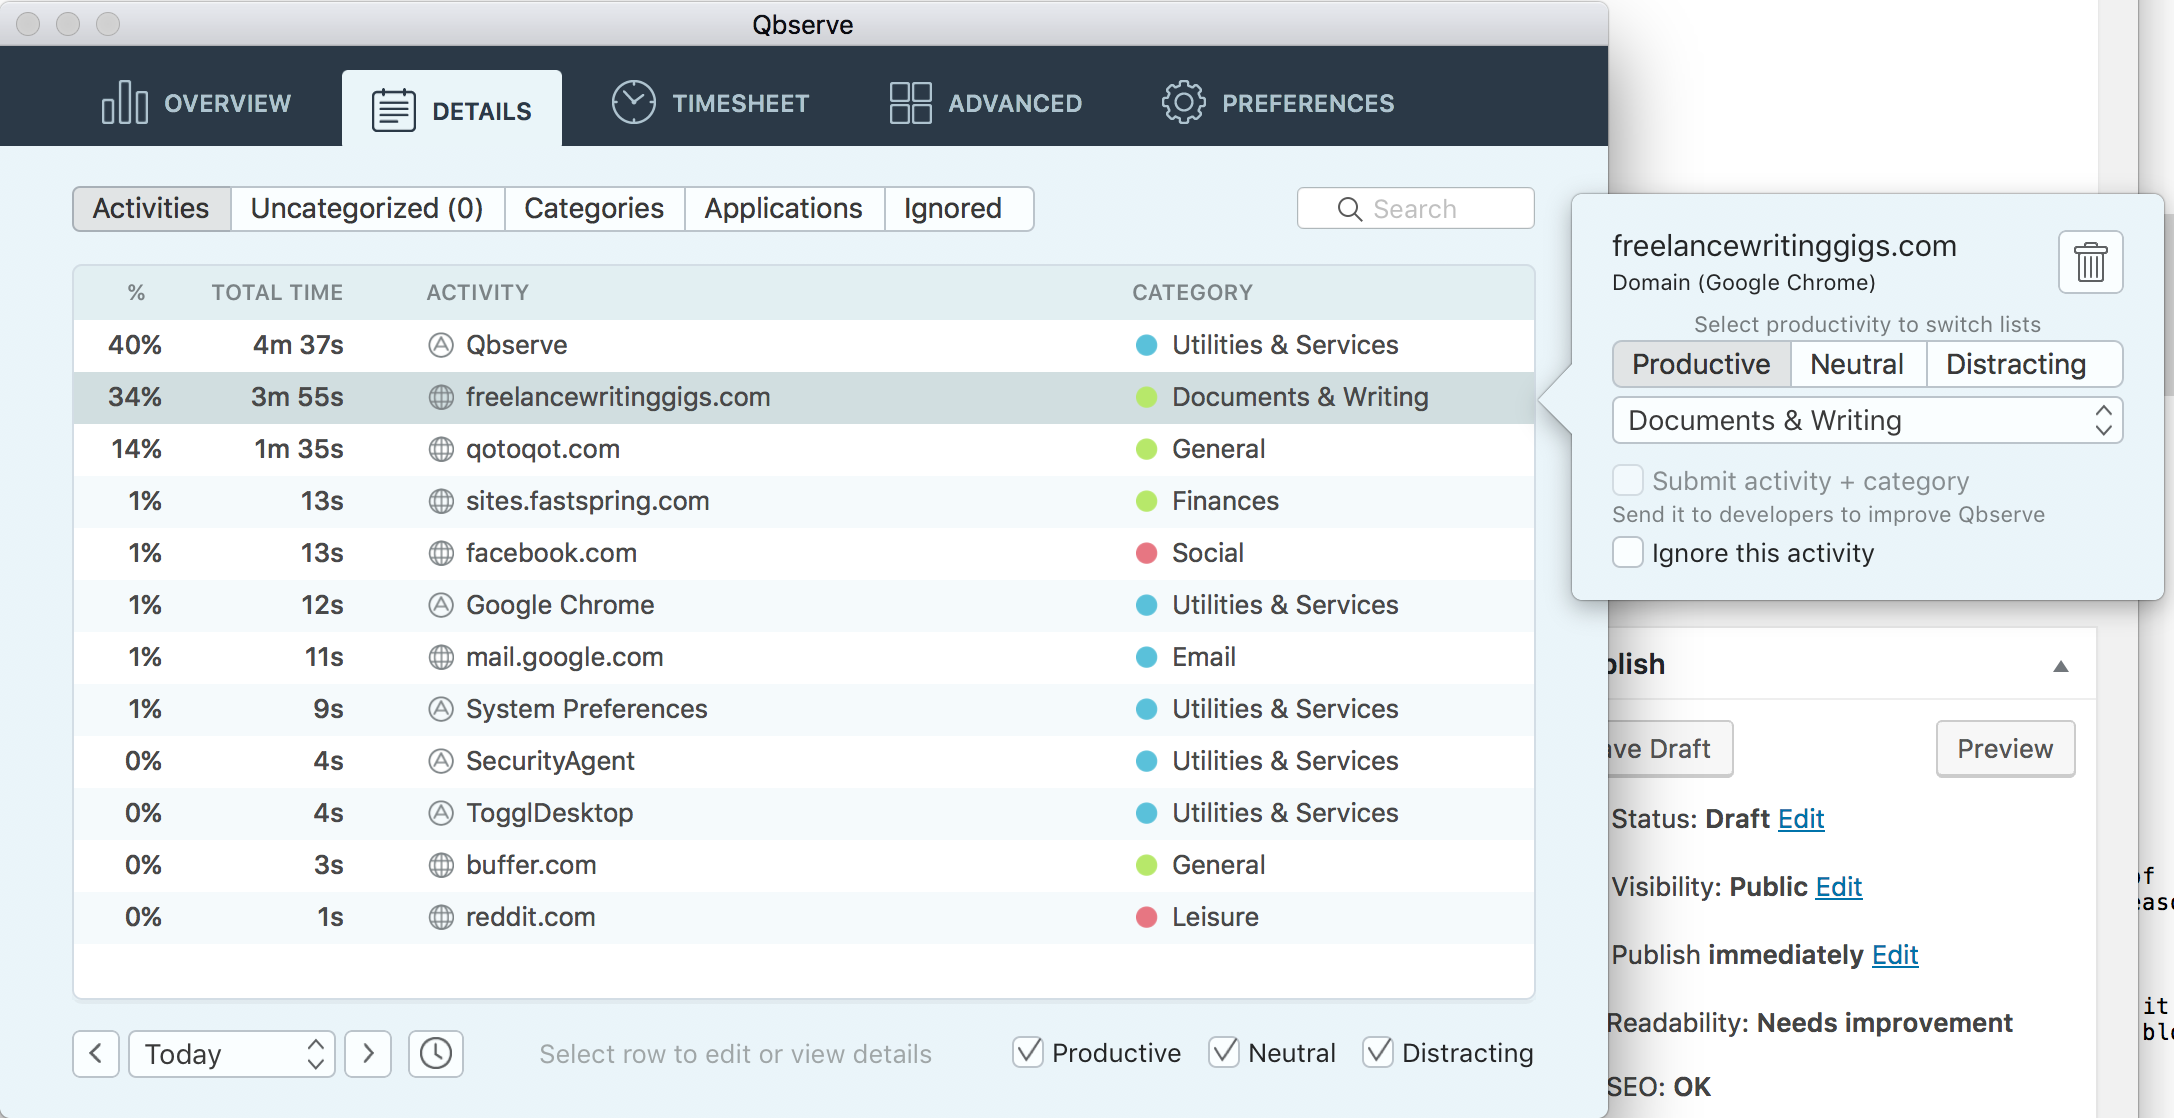This screenshot has width=2174, height=1118.
Task: Go to next day arrow
Action: [x=368, y=1053]
